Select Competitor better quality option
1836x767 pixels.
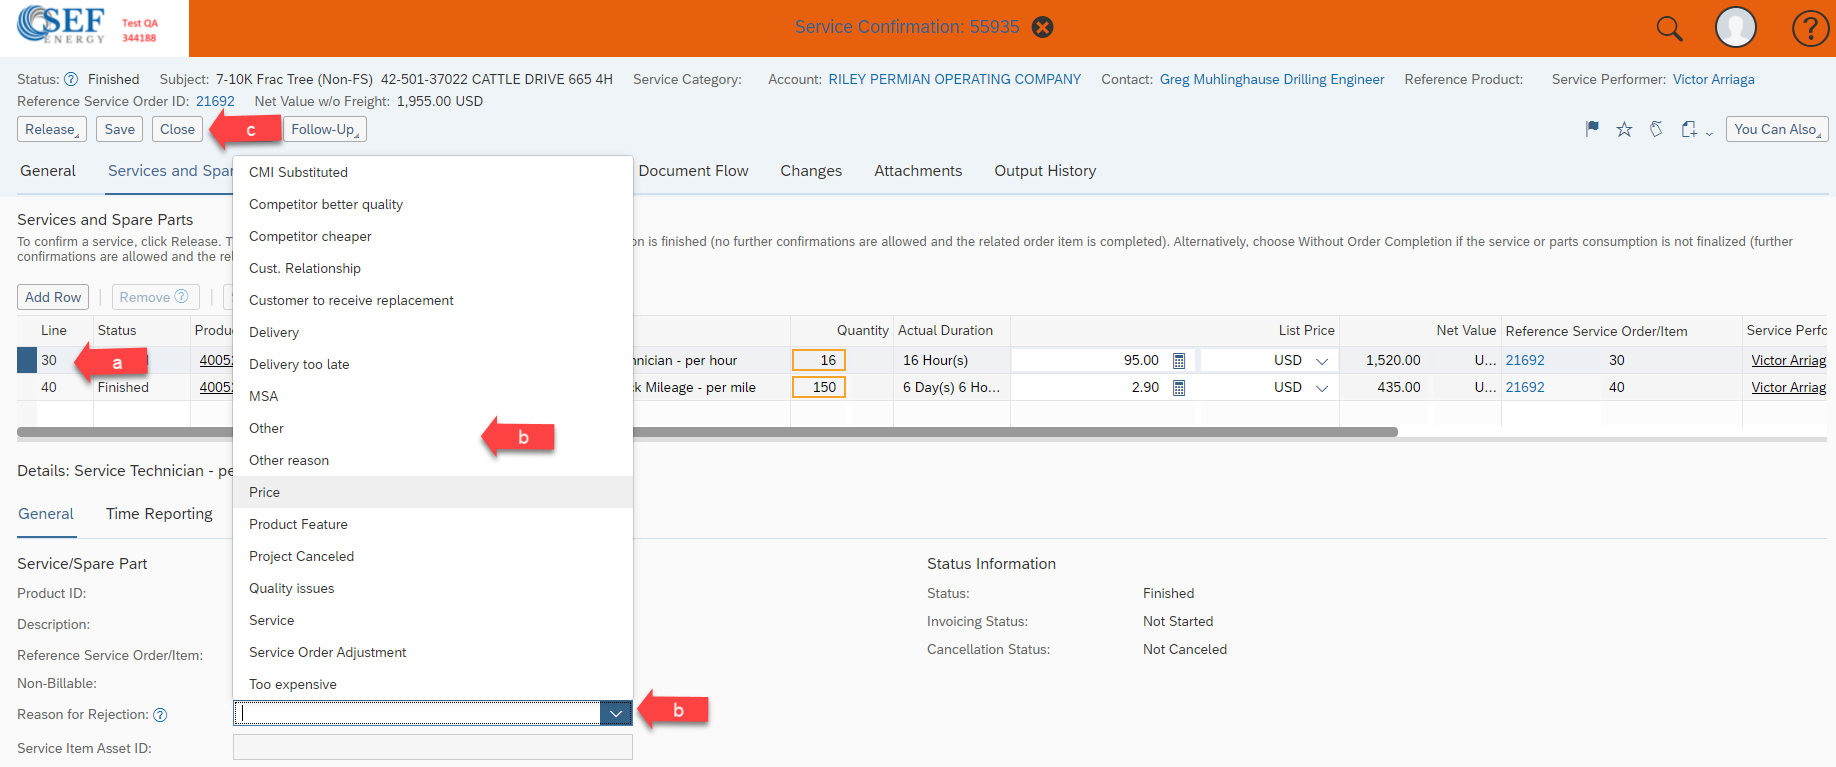coord(433,204)
